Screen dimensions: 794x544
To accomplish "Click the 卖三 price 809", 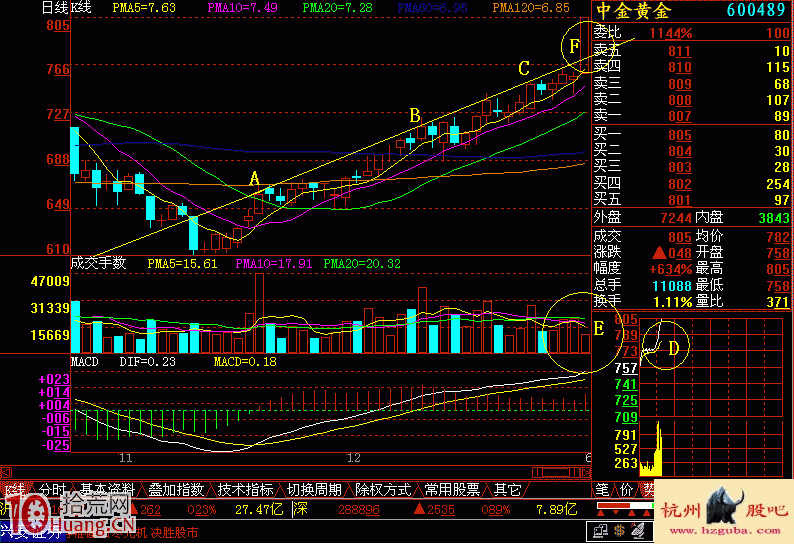I will [x=680, y=84].
